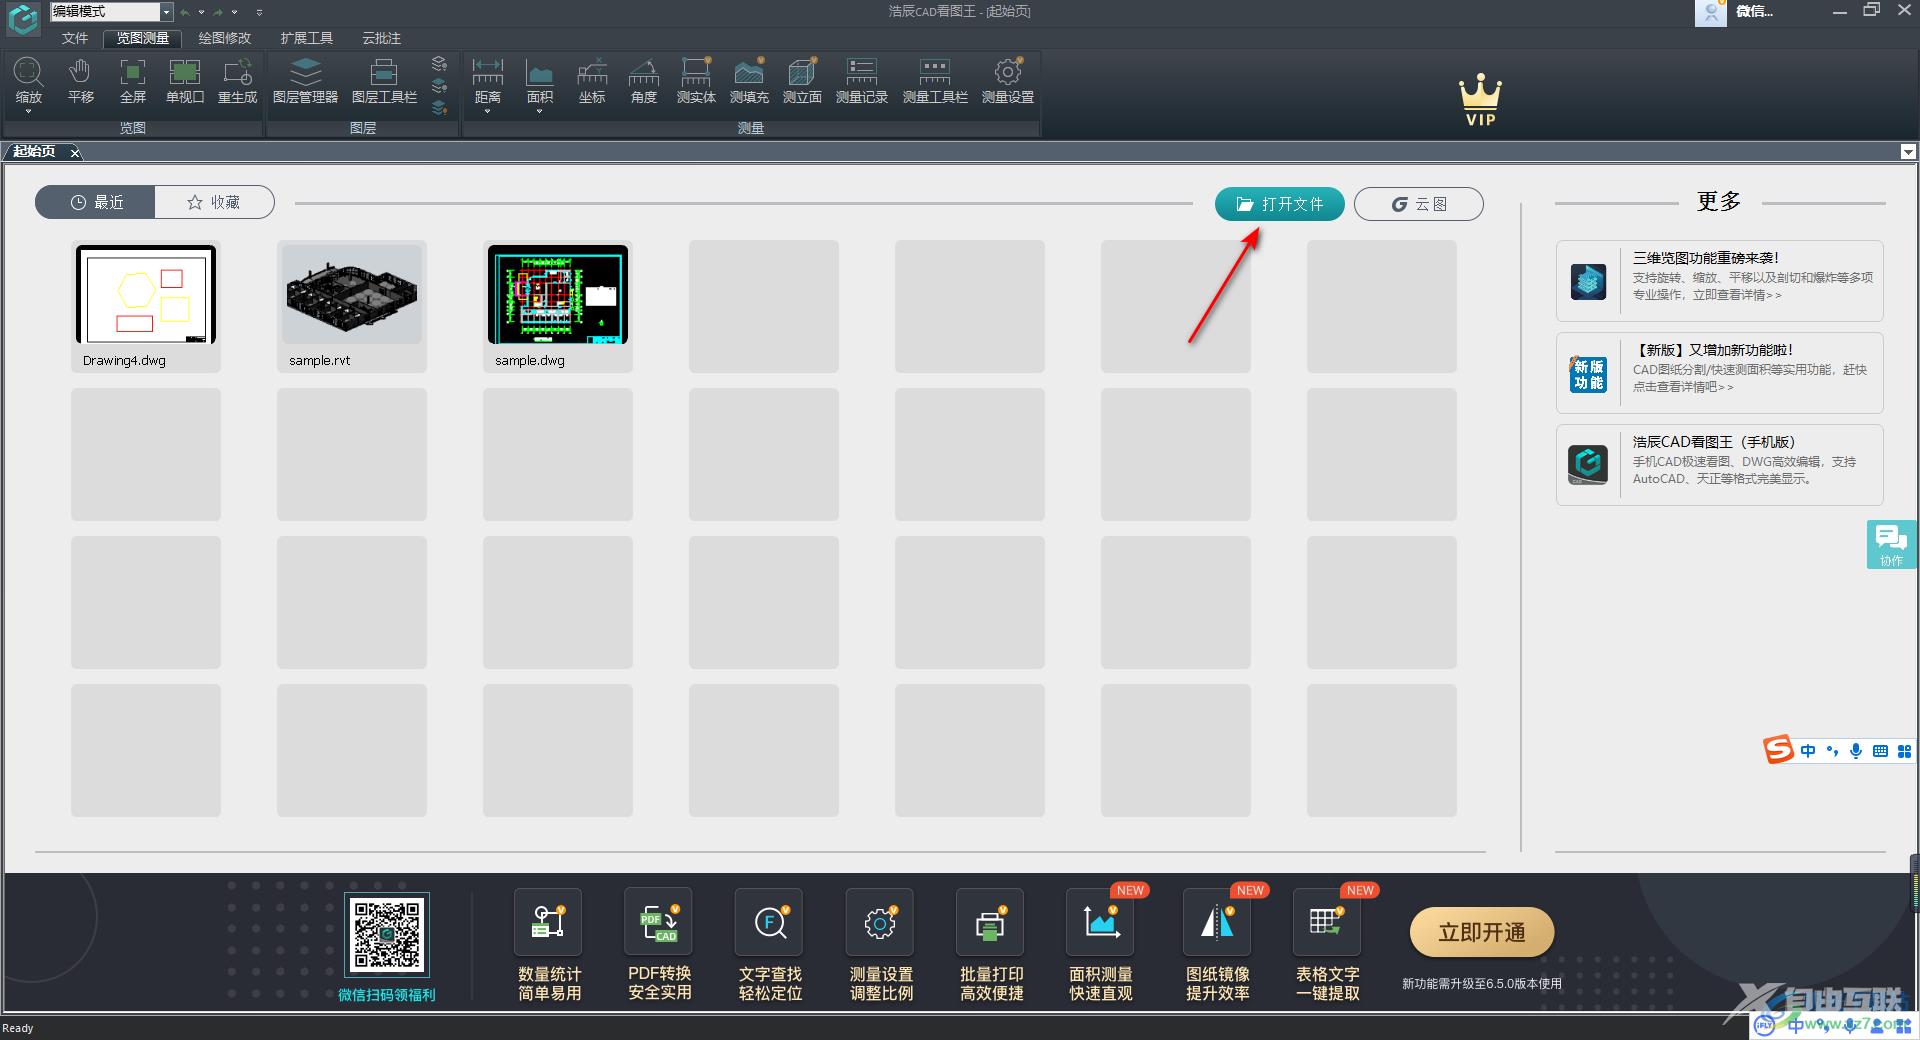The width and height of the screenshot is (1920, 1040).
Task: Open 测量设置 measurement settings
Action: (1008, 80)
